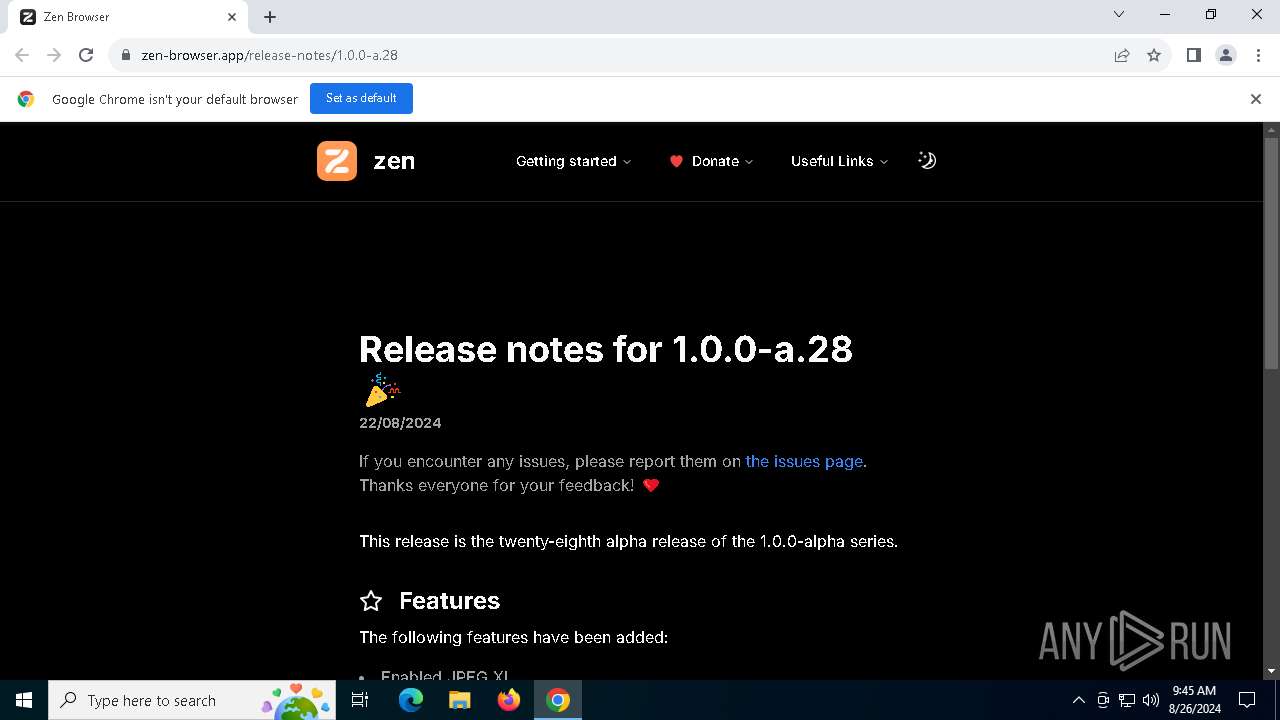Show hidden system tray icons

[x=1078, y=700]
